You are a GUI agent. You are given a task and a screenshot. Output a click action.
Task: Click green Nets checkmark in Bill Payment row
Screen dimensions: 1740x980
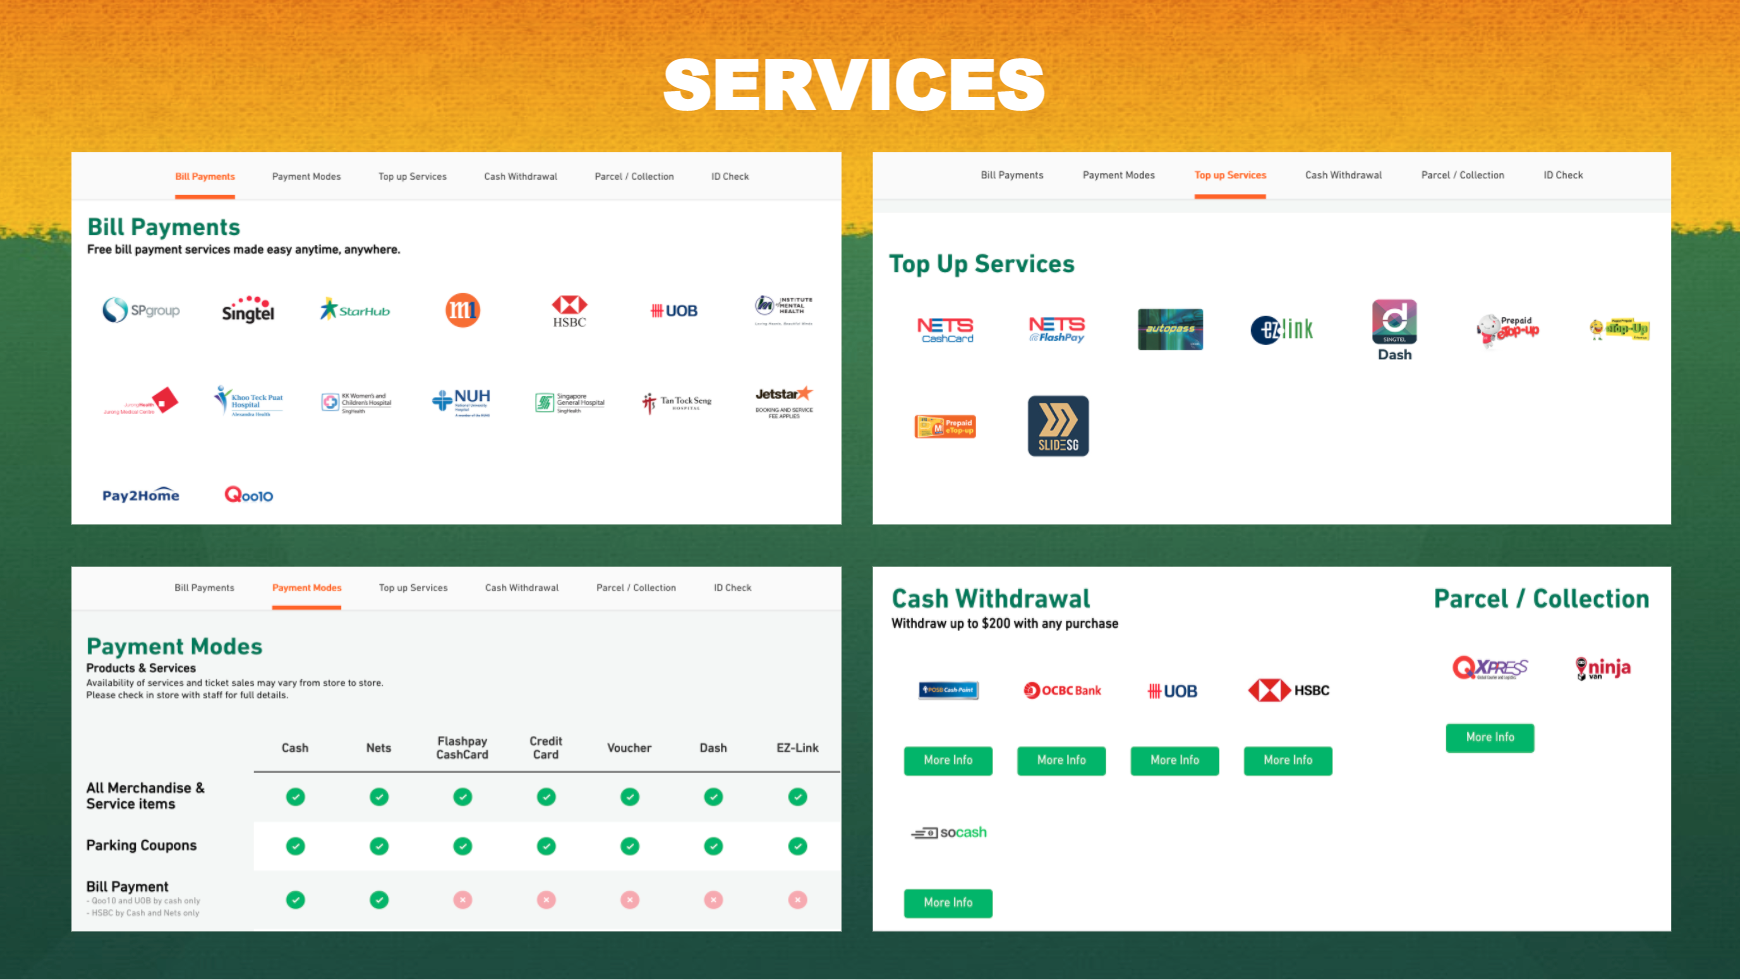[x=379, y=900]
